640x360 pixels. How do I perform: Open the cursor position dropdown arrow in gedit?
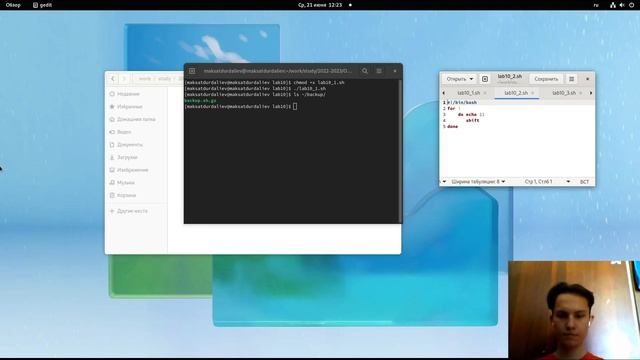pos(568,182)
